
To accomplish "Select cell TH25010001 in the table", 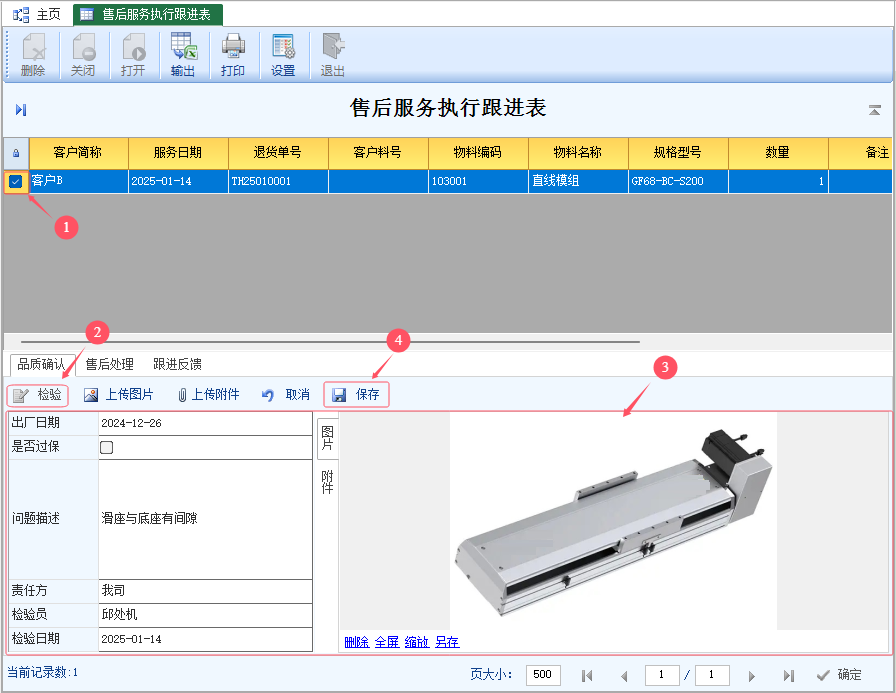I will (x=278, y=182).
